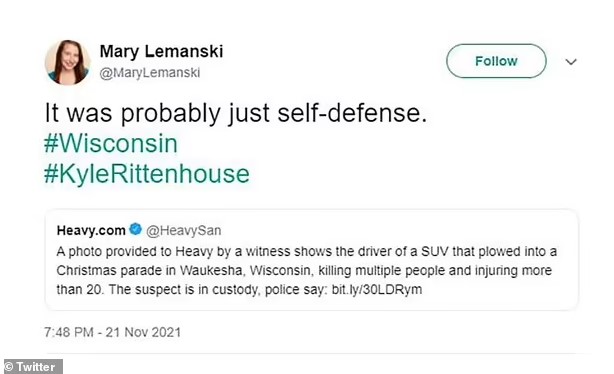
Task: Click the 21 Nov 2021 date
Action: (x=143, y=332)
